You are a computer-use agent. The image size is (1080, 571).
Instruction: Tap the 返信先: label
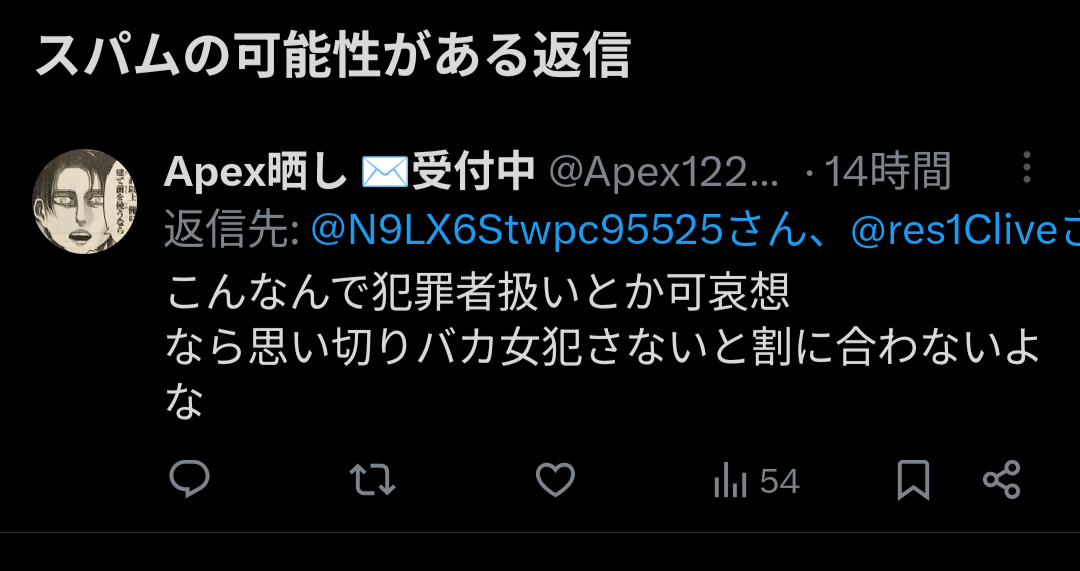(232, 232)
